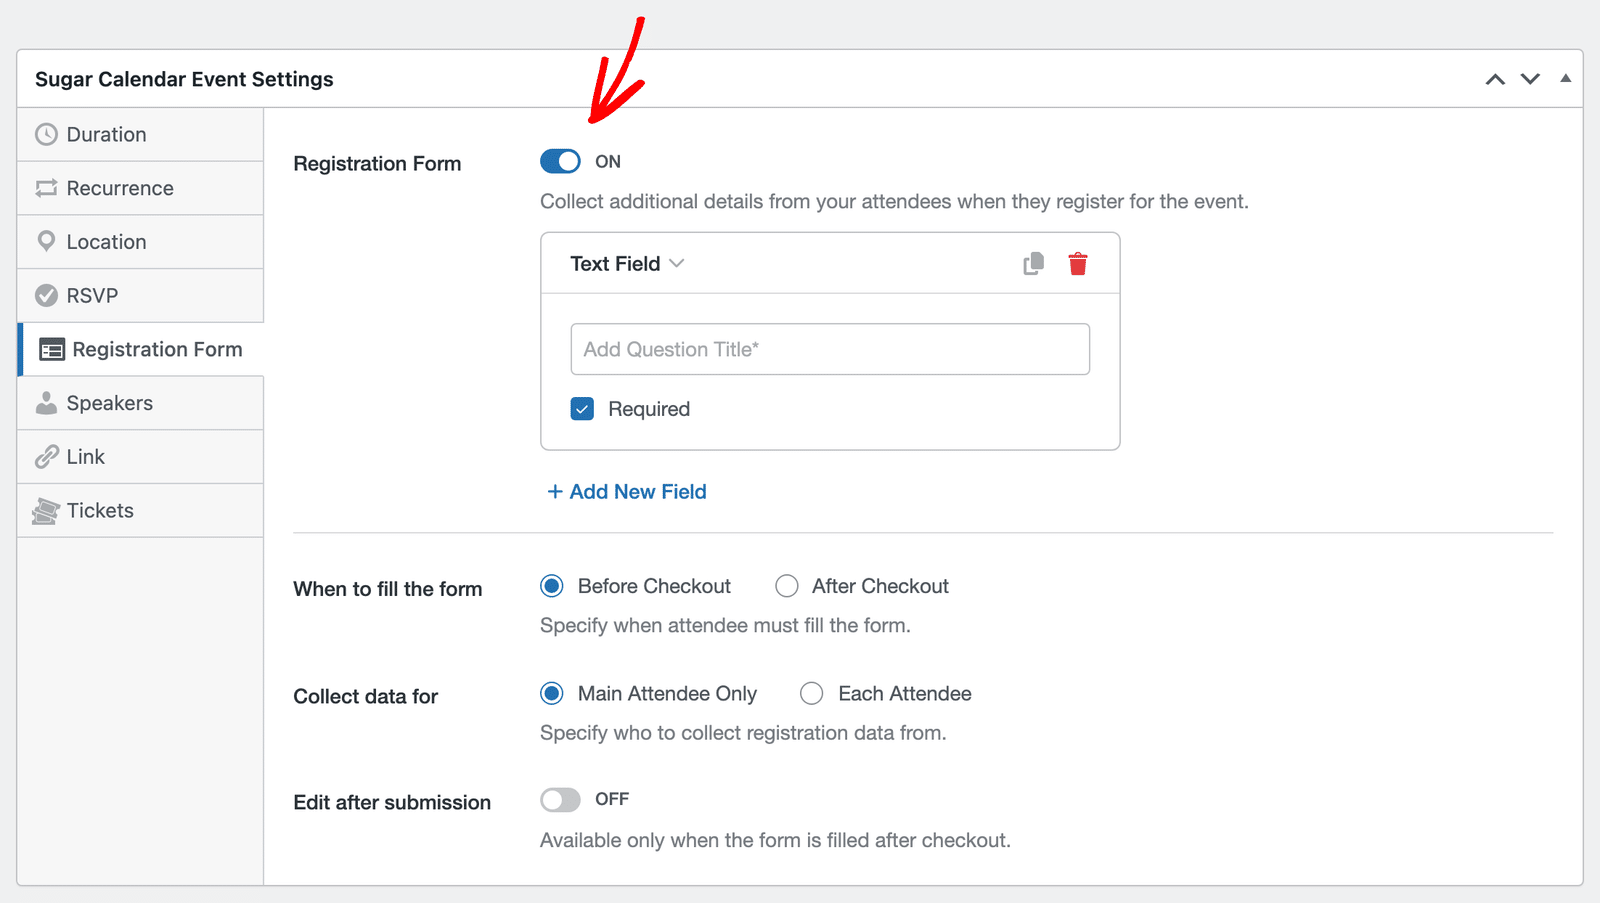The height and width of the screenshot is (903, 1600).
Task: Click the ON label beside Registration Form toggle
Action: click(x=608, y=161)
